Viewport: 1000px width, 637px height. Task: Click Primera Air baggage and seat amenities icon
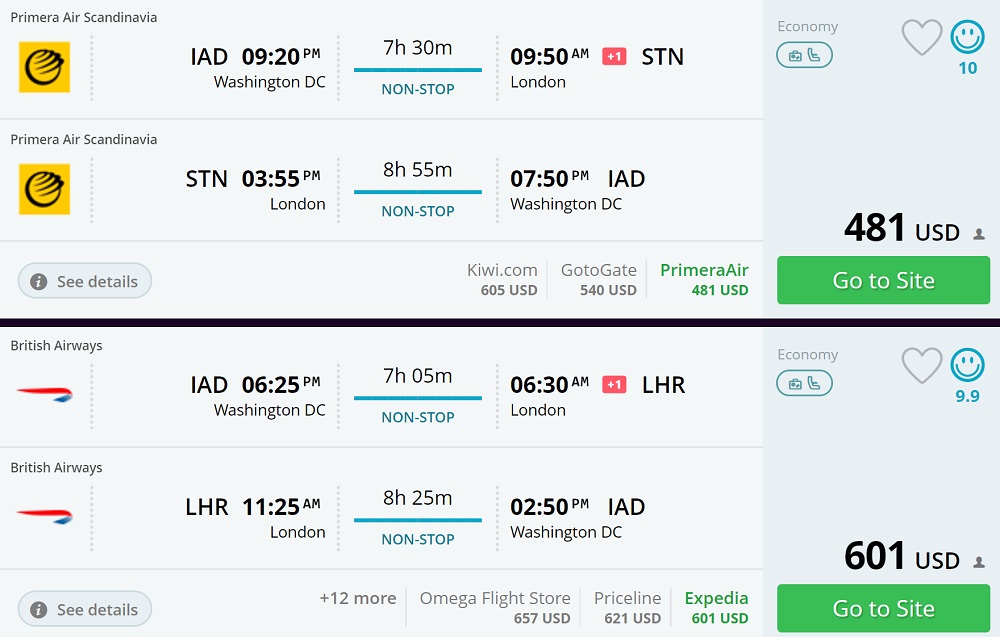[804, 56]
